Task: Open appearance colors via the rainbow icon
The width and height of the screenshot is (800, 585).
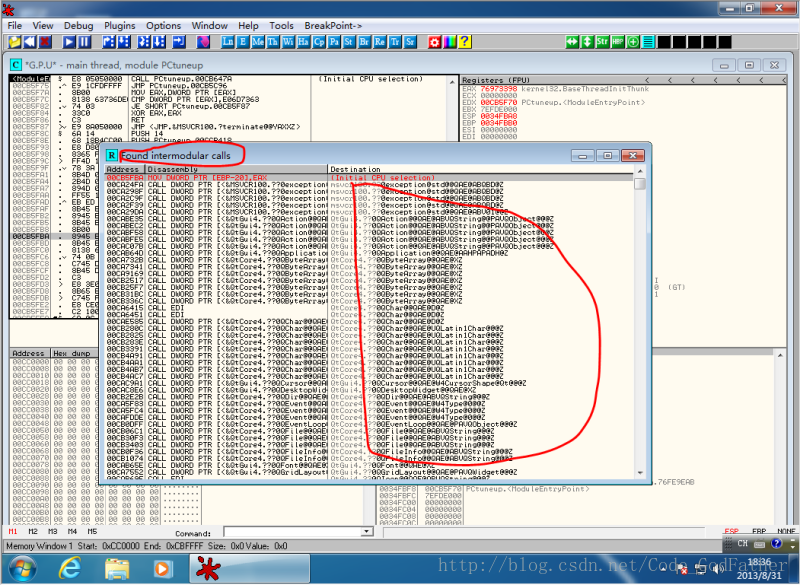Action: coord(449,42)
